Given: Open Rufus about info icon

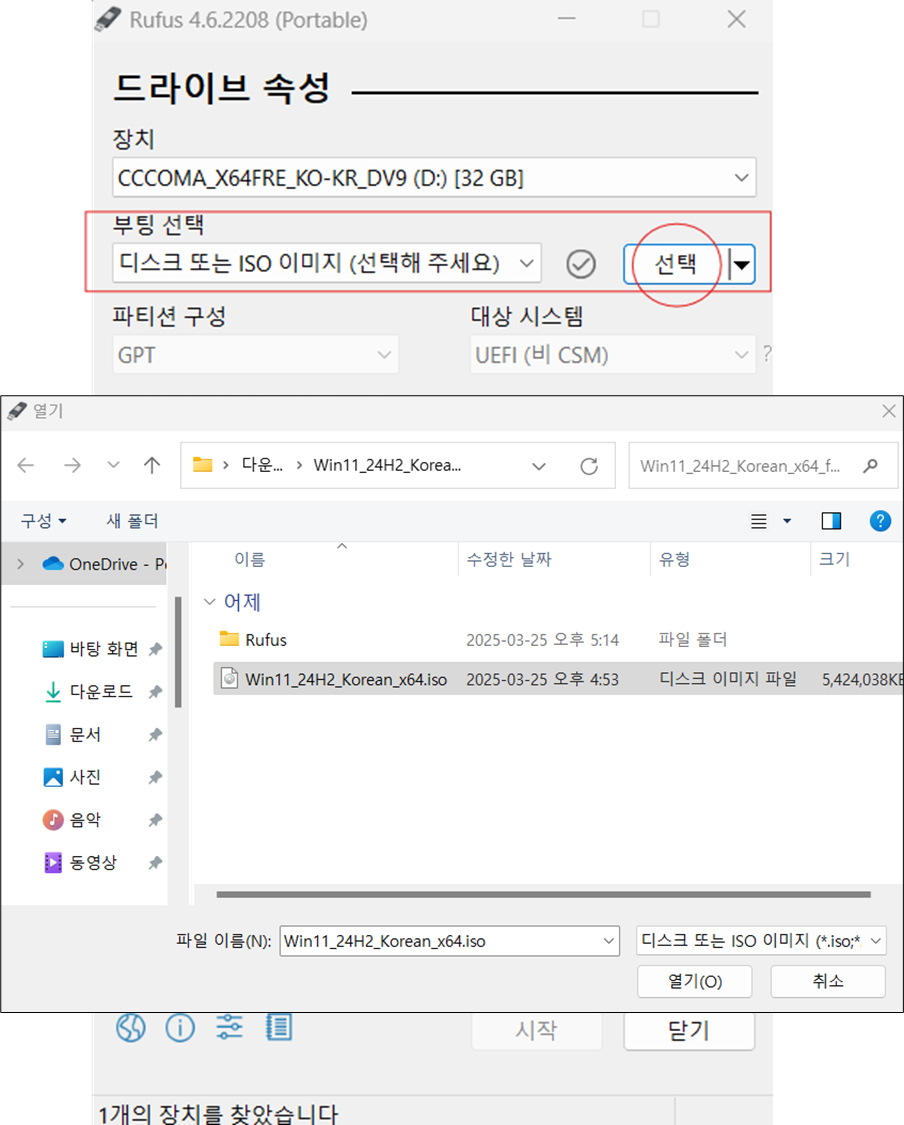Looking at the screenshot, I should point(180,1027).
